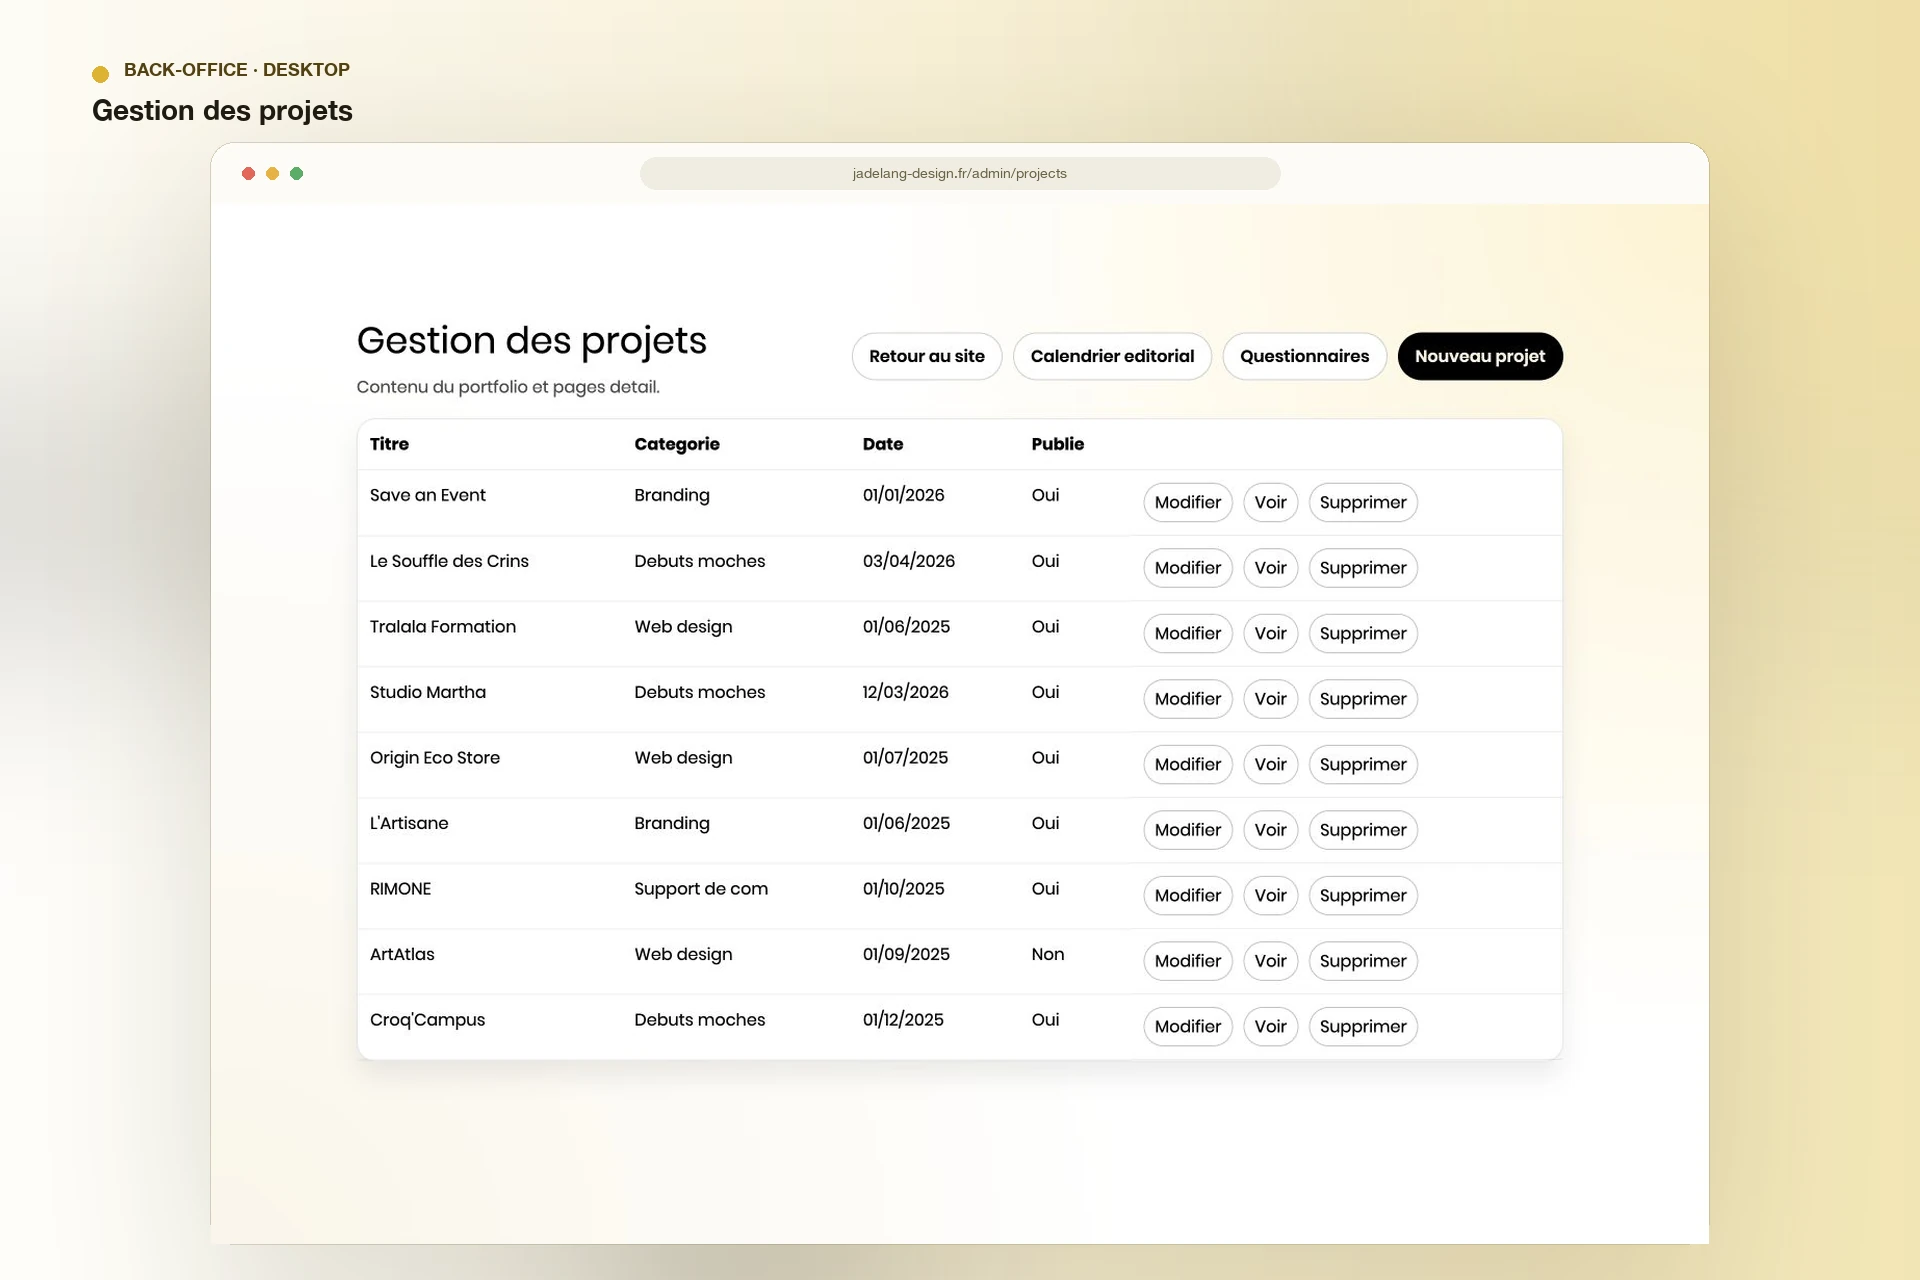1920x1280 pixels.
Task: Click the green maximize window dot
Action: point(296,174)
